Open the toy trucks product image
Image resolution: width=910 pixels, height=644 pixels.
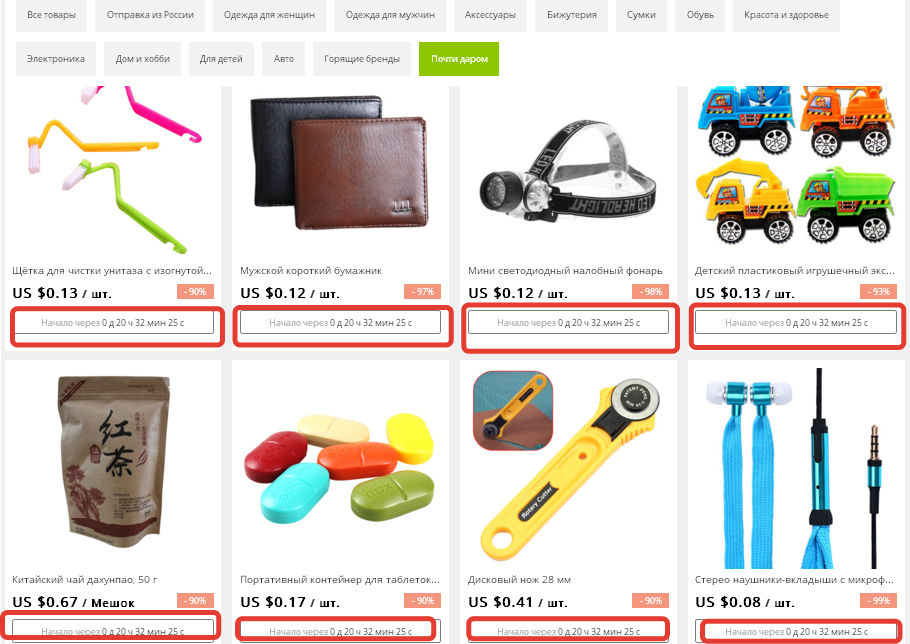[x=796, y=165]
